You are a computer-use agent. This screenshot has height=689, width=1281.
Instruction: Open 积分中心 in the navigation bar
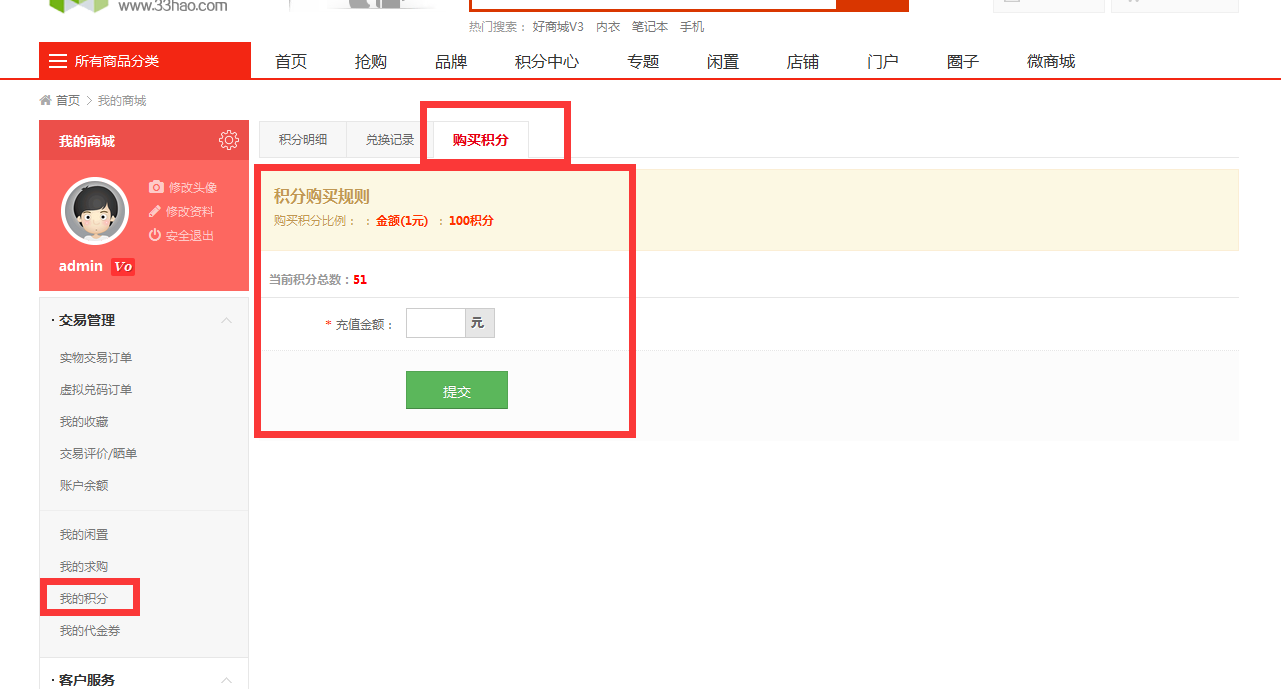(547, 61)
